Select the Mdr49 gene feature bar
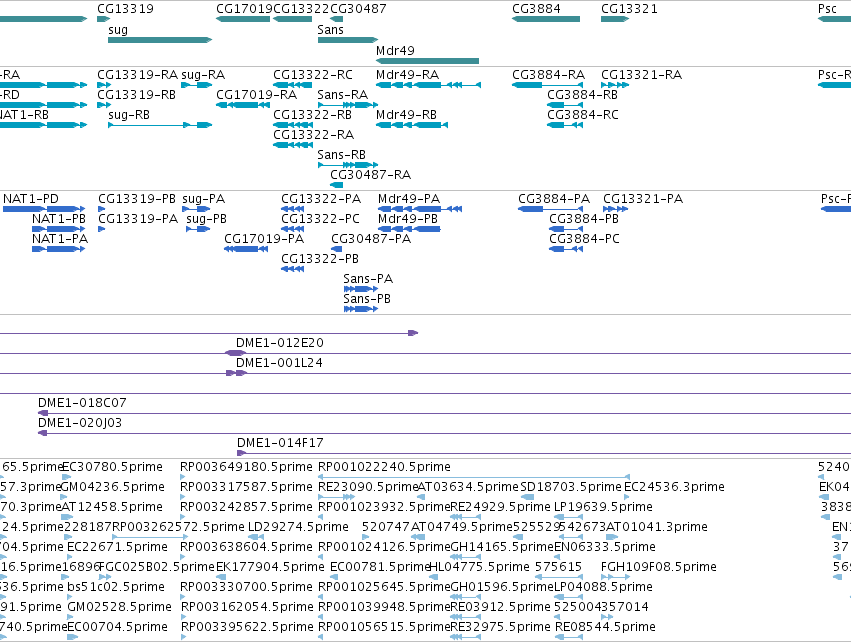Screen dimensions: 851x642 (428, 61)
